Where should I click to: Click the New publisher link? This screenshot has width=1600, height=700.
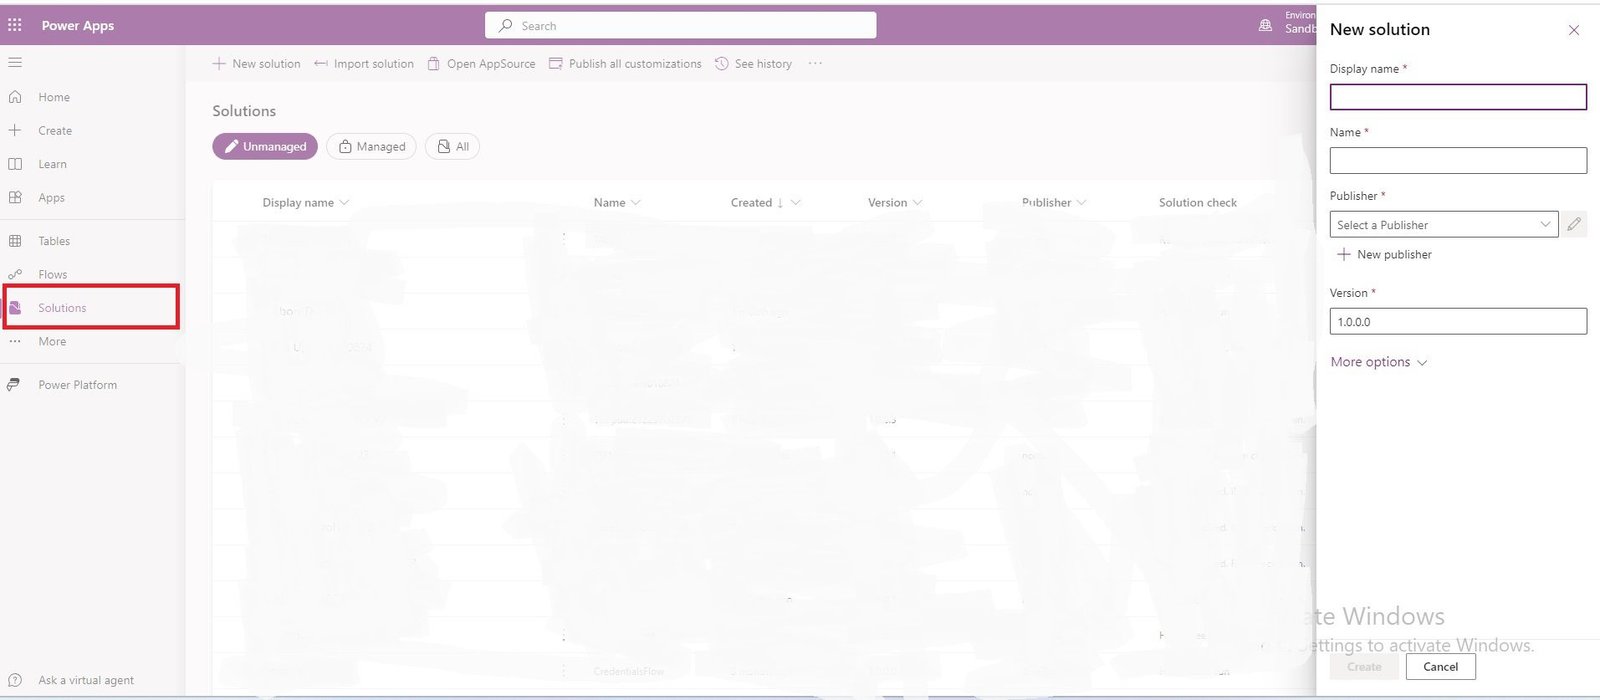click(x=1394, y=254)
